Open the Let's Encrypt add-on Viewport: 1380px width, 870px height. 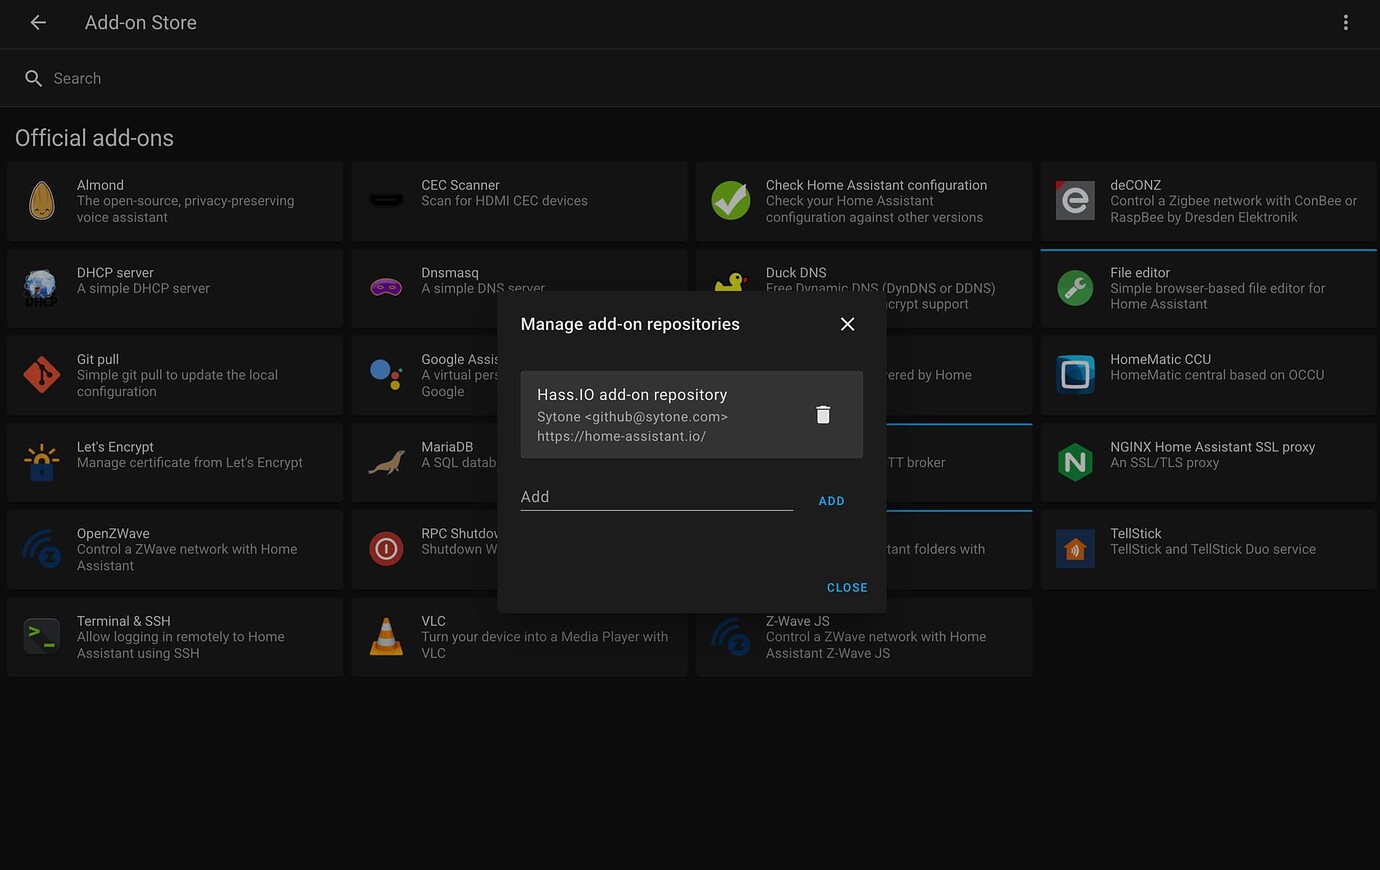pyautogui.click(x=175, y=462)
